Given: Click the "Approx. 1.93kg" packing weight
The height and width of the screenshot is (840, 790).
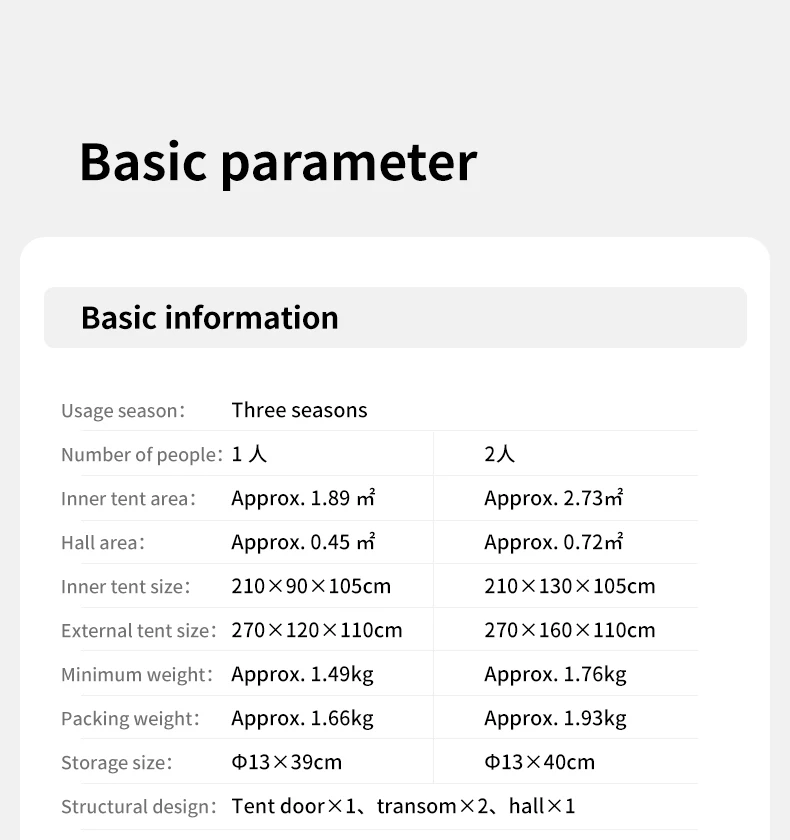Looking at the screenshot, I should pos(555,718).
